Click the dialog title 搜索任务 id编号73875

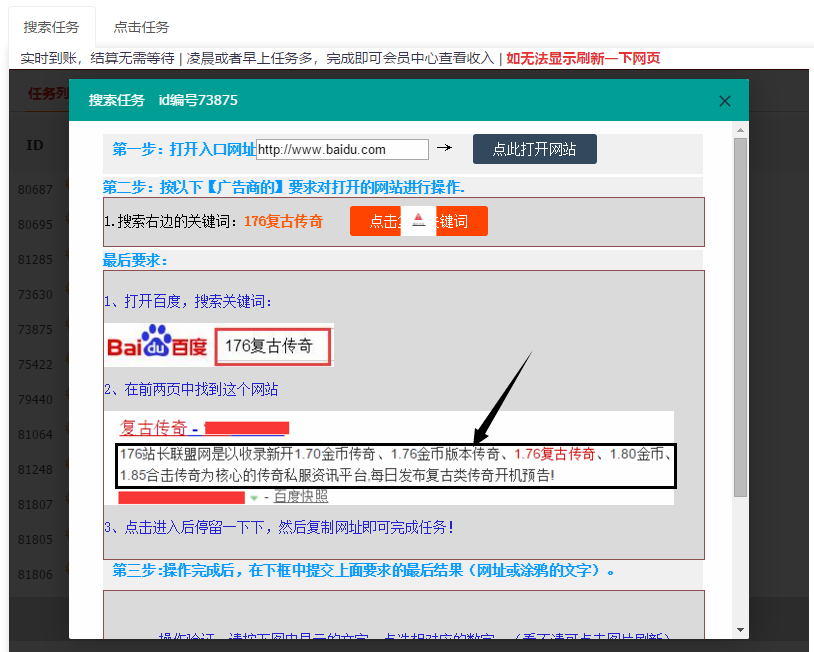pyautogui.click(x=163, y=100)
